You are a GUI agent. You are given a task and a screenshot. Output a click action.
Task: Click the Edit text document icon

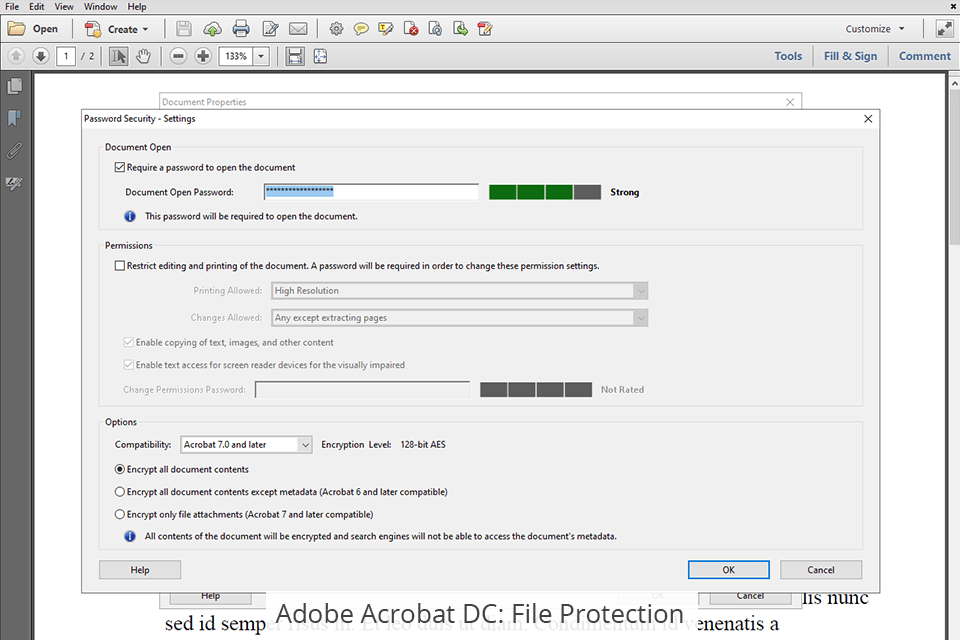[x=270, y=29]
